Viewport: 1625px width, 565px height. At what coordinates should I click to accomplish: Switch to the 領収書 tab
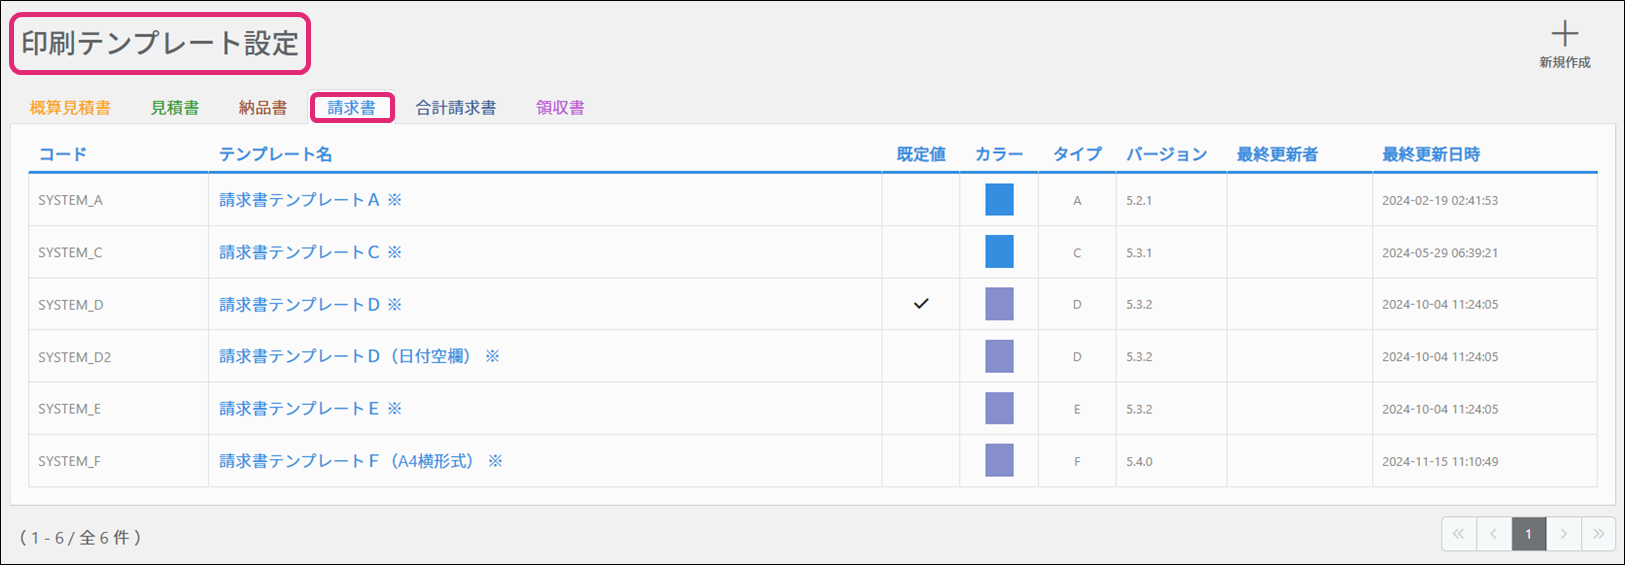pyautogui.click(x=560, y=108)
